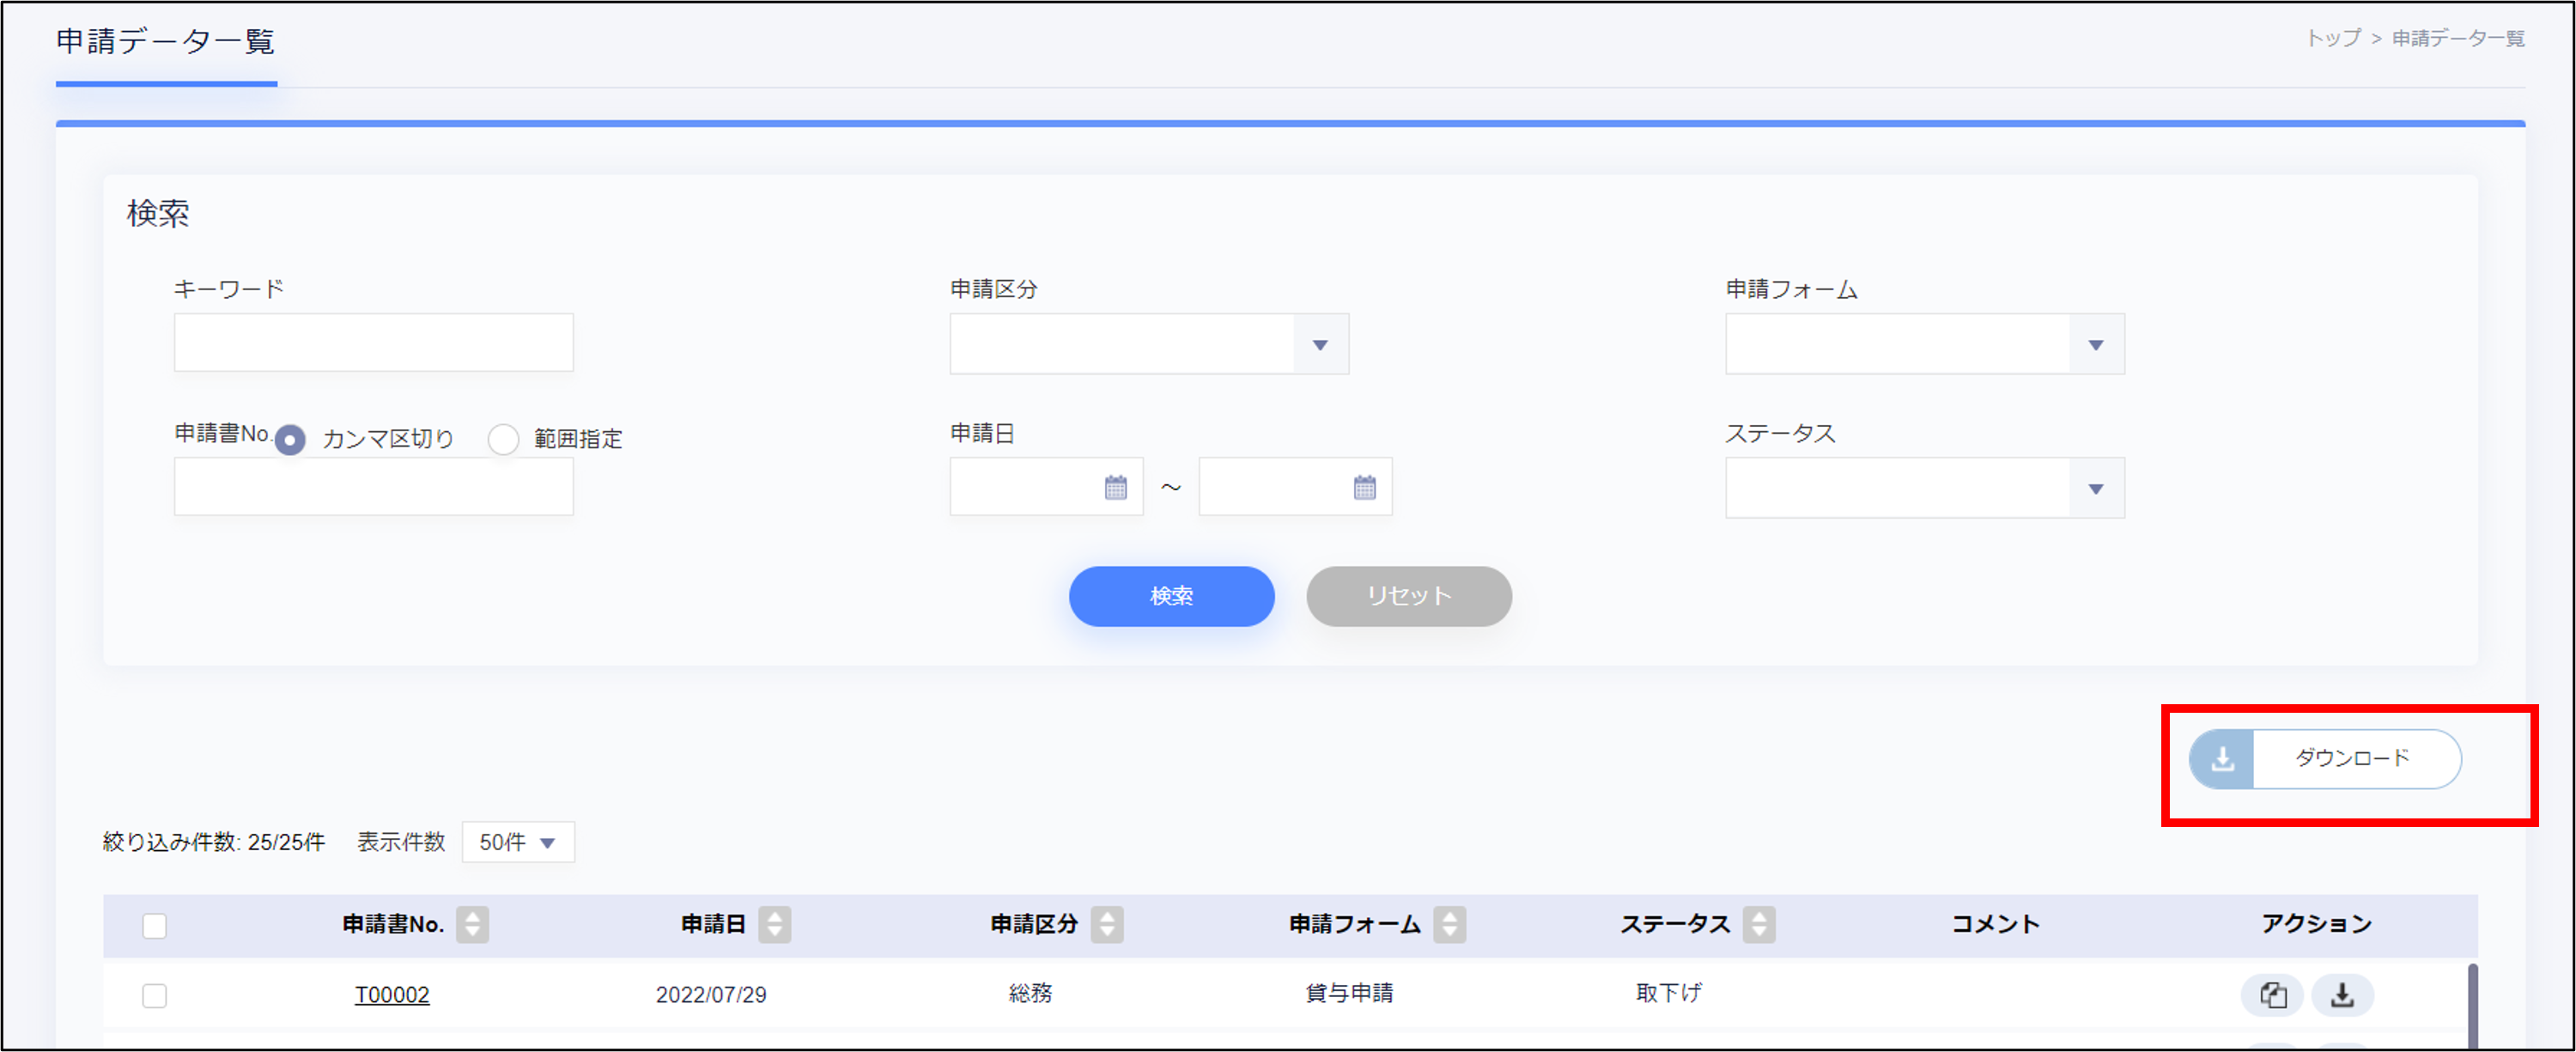Open the 申請日 start date calendar icon
Screen dimensions: 2576x1052
click(1115, 488)
